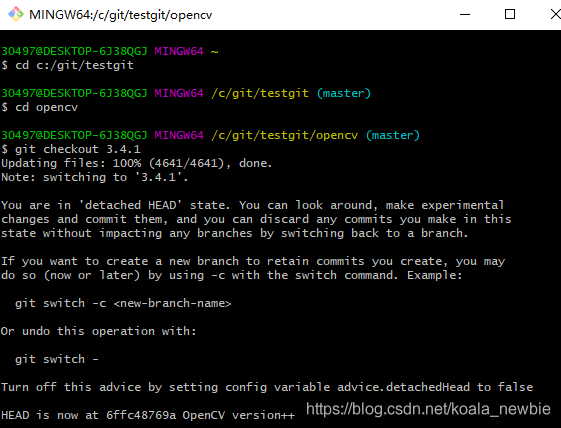This screenshot has width=561, height=428.
Task: Click the 'git checkout 3.4.1' command
Action: [x=71, y=149]
